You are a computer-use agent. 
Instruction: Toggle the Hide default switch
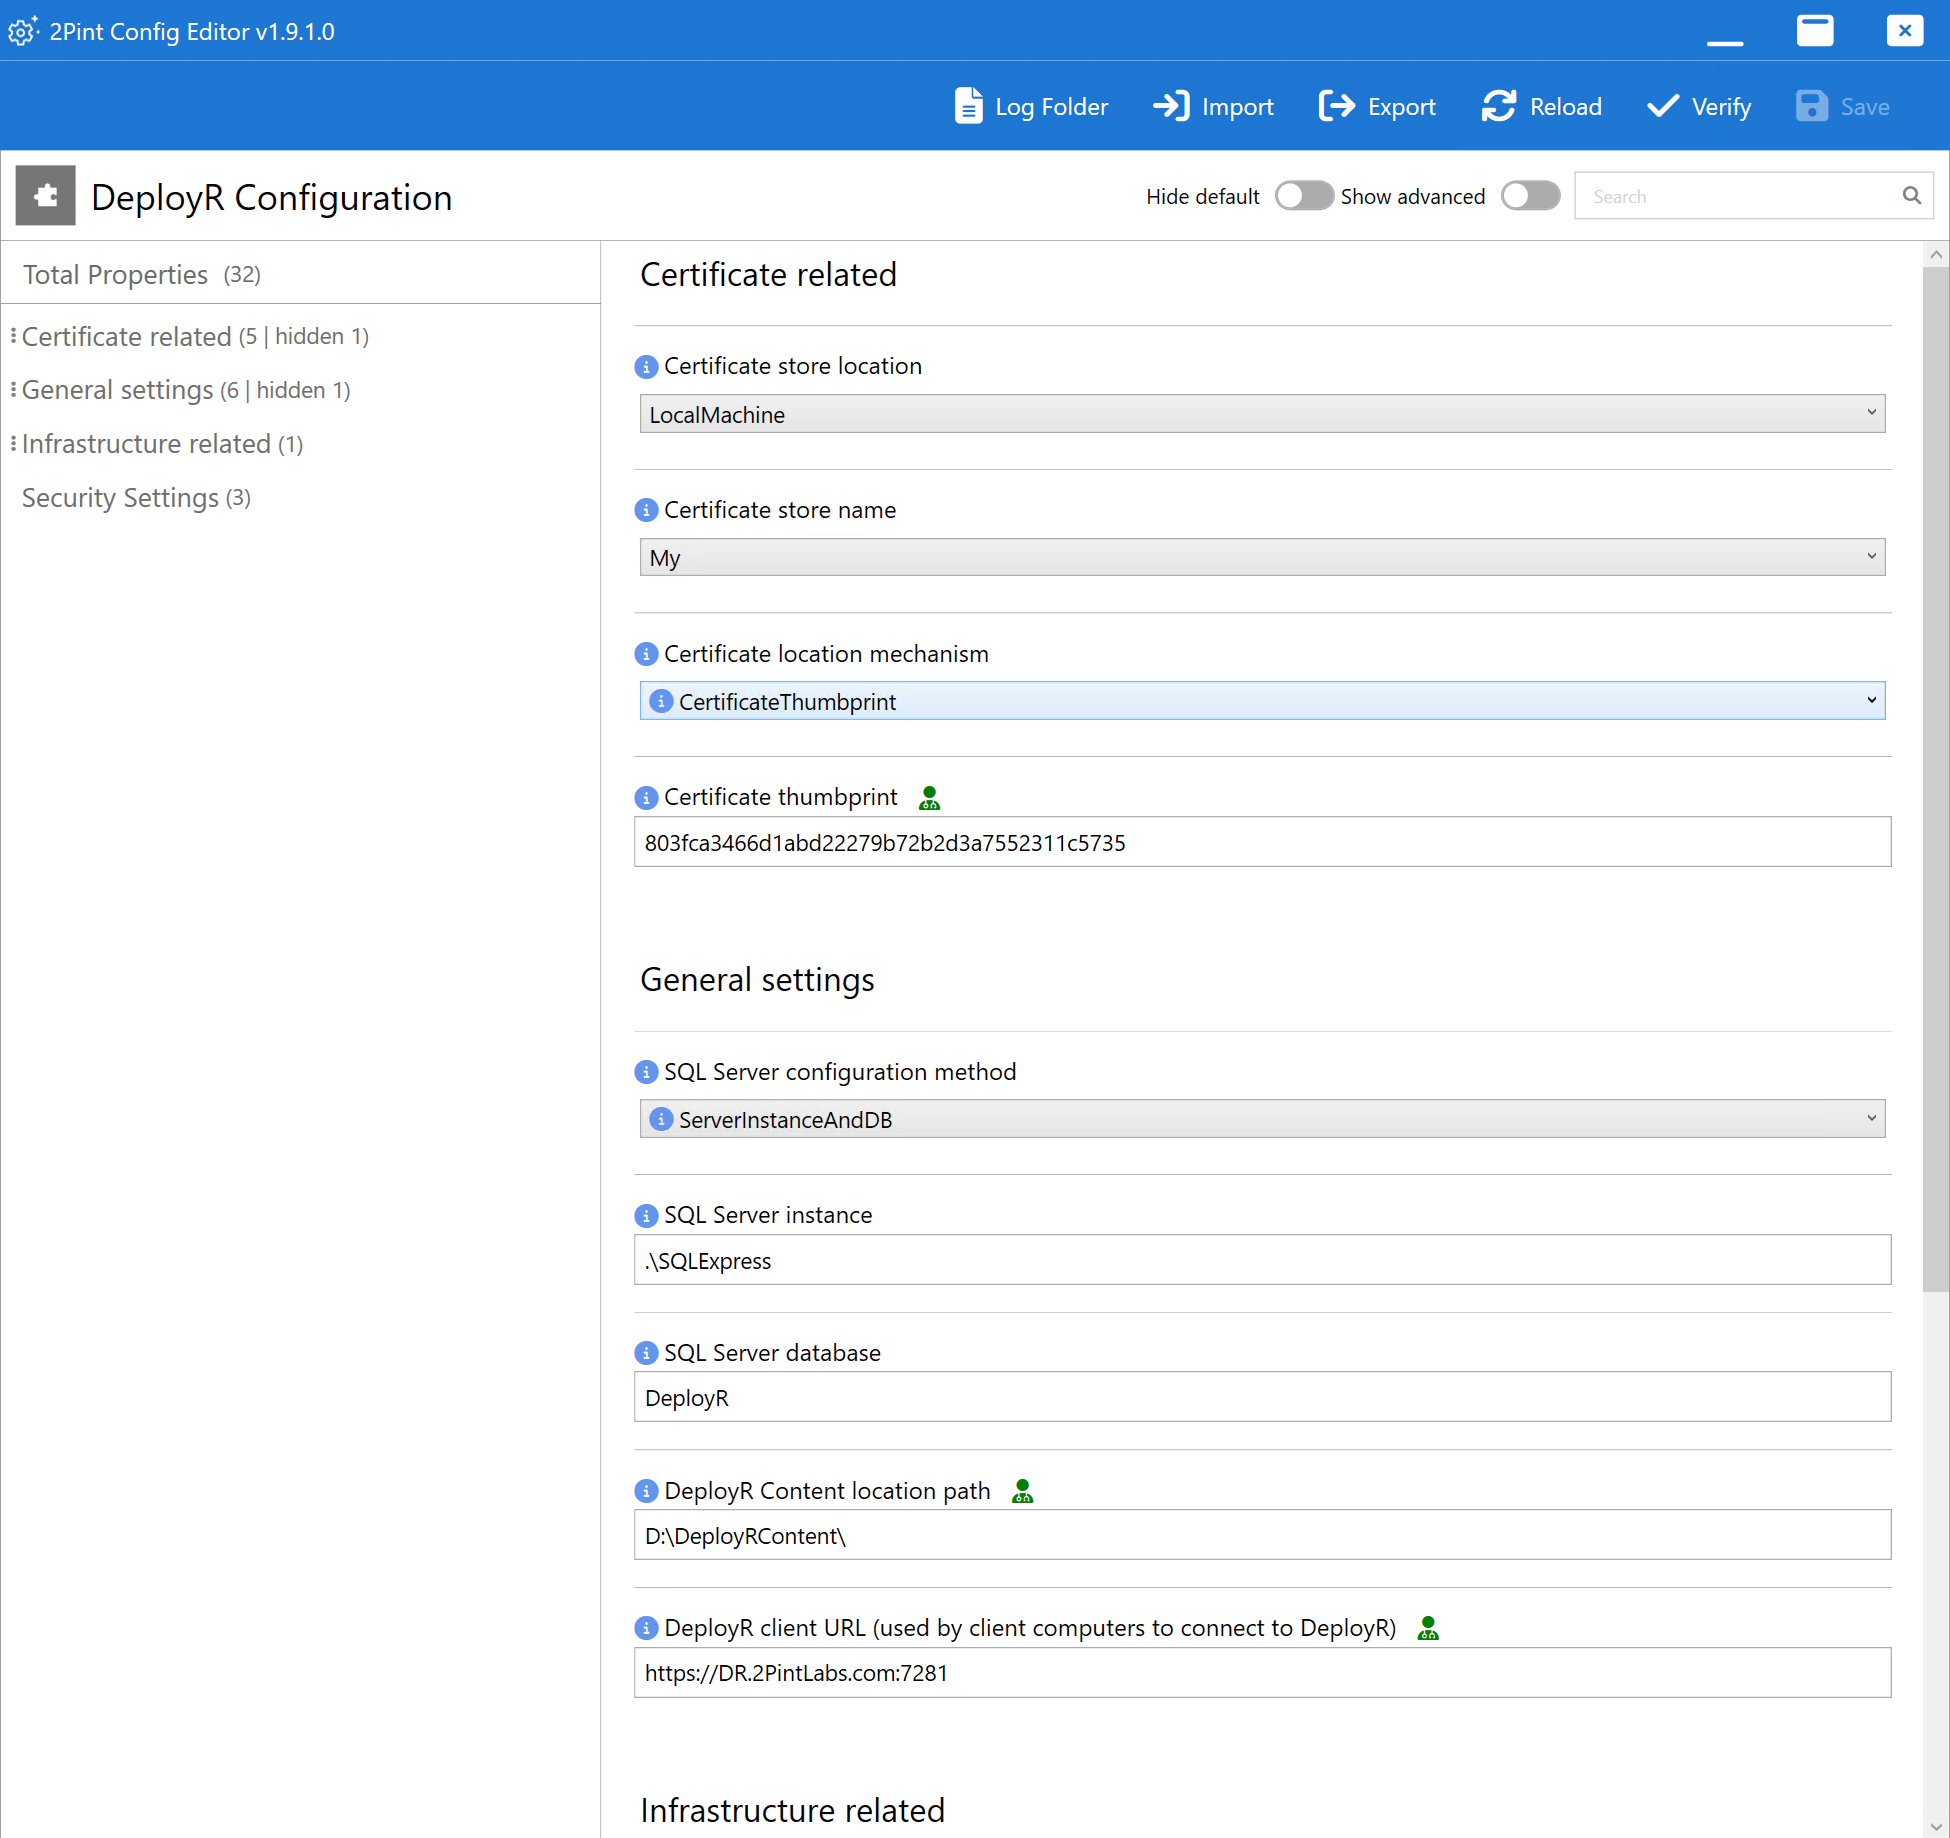point(1303,196)
